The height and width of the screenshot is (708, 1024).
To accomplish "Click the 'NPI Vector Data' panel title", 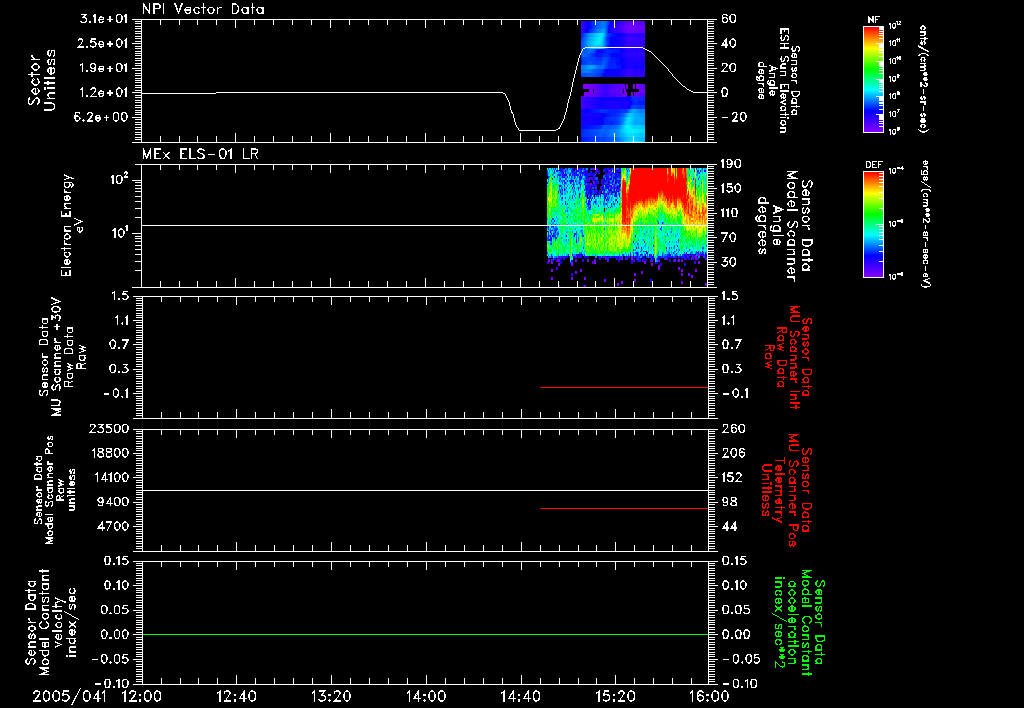I will (x=203, y=9).
